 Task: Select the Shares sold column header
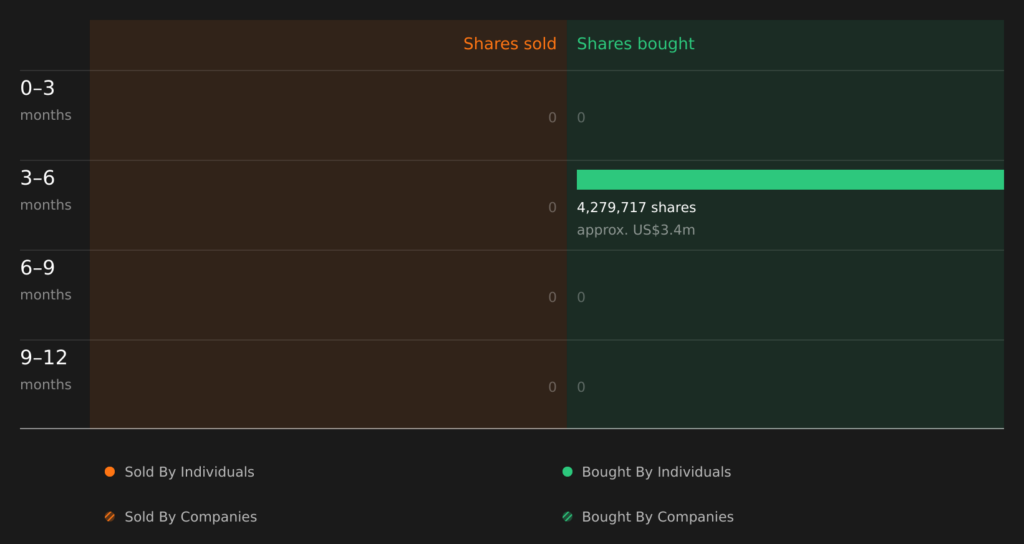[x=509, y=44]
